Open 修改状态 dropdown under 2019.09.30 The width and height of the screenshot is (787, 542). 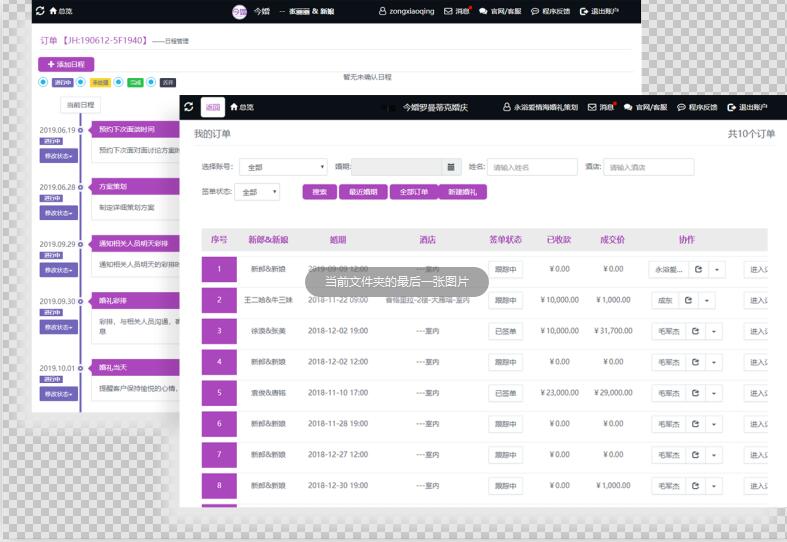(x=59, y=327)
